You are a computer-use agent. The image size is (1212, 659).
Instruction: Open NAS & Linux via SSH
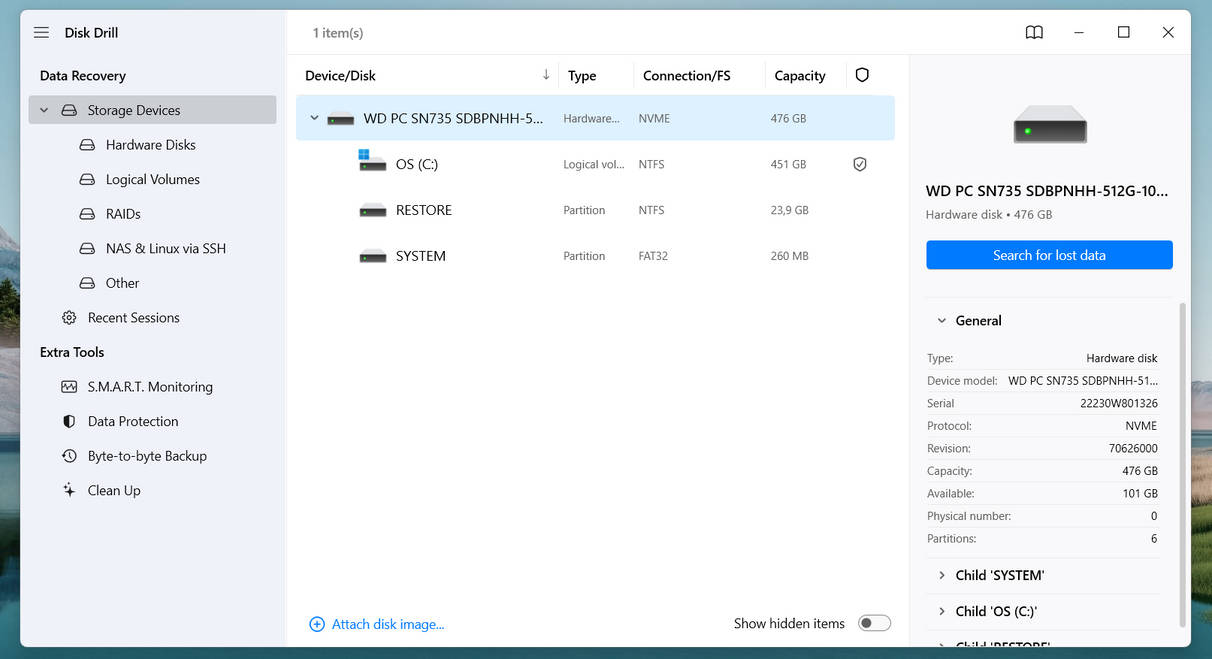(x=166, y=249)
